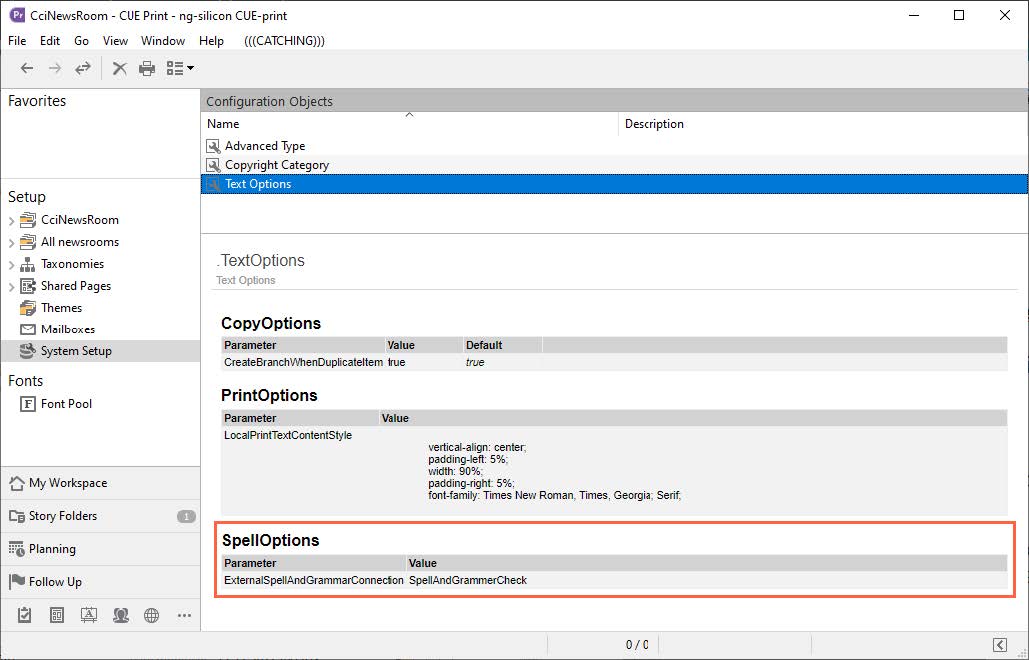
Task: Open the Window menu
Action: (162, 41)
